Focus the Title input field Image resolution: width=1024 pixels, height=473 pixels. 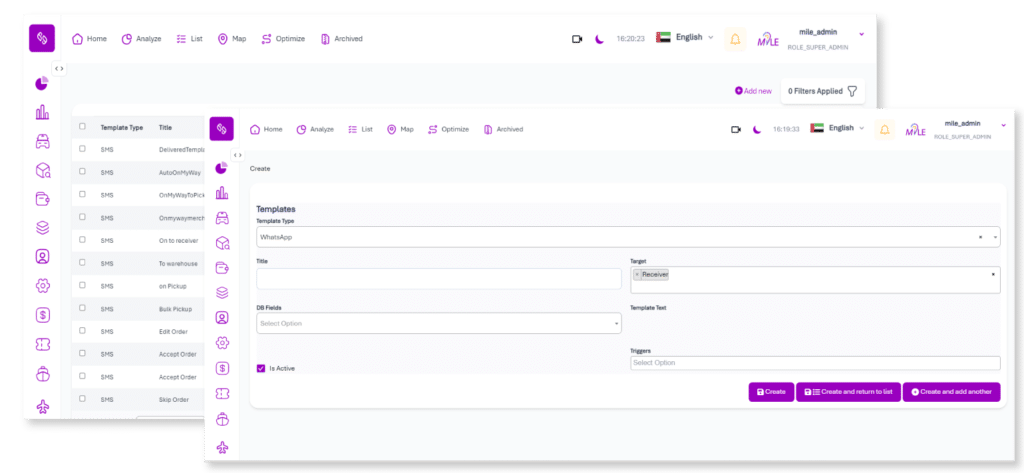tap(439, 279)
